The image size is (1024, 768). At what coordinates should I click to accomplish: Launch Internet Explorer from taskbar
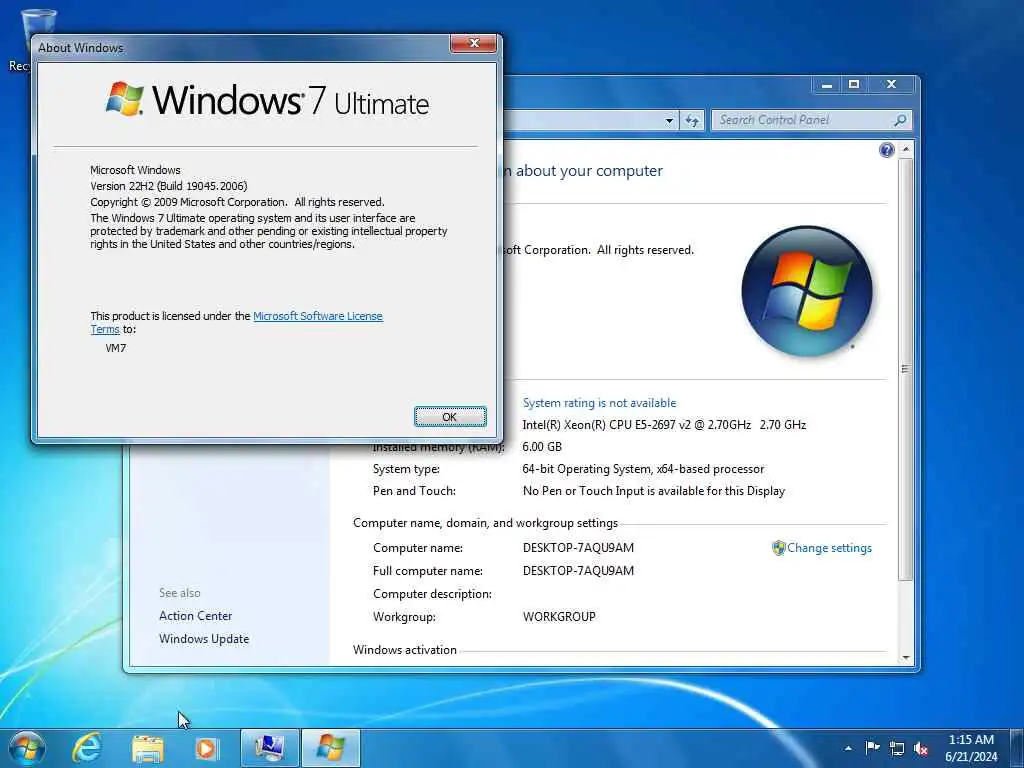pyautogui.click(x=87, y=748)
